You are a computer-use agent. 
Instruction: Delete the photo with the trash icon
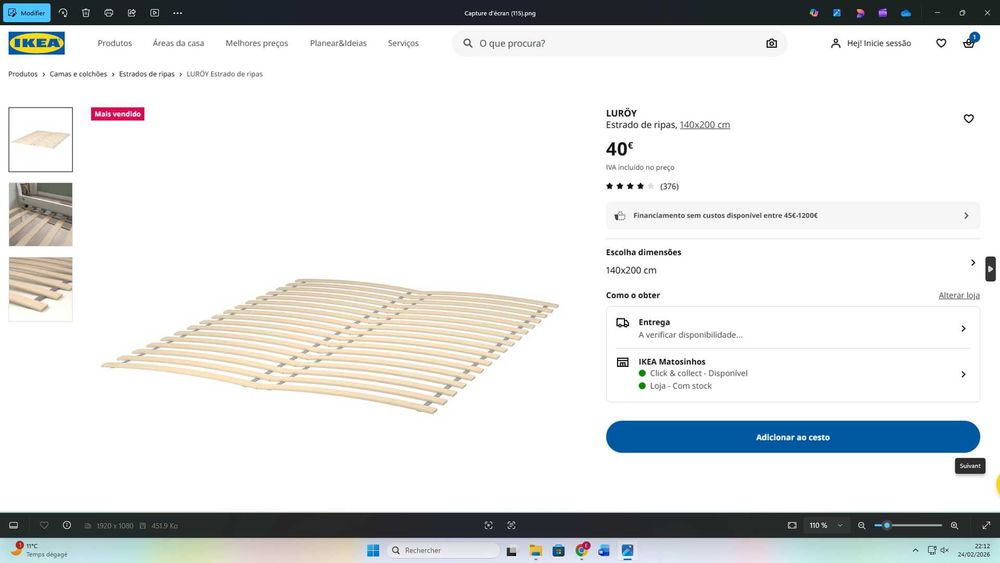86,13
